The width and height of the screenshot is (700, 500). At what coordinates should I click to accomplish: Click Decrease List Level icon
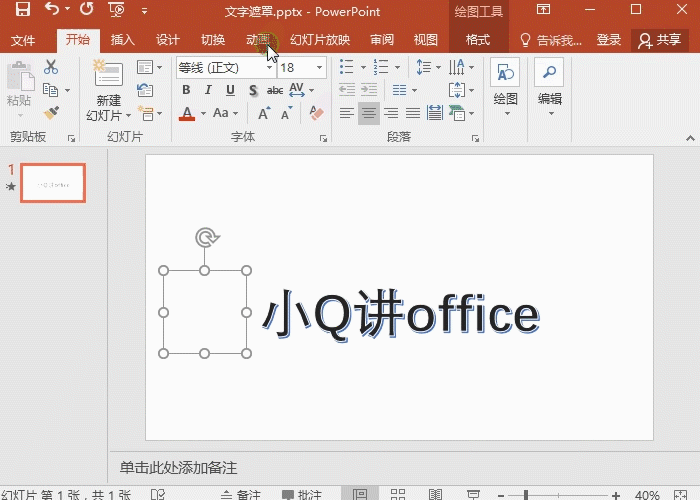point(347,90)
